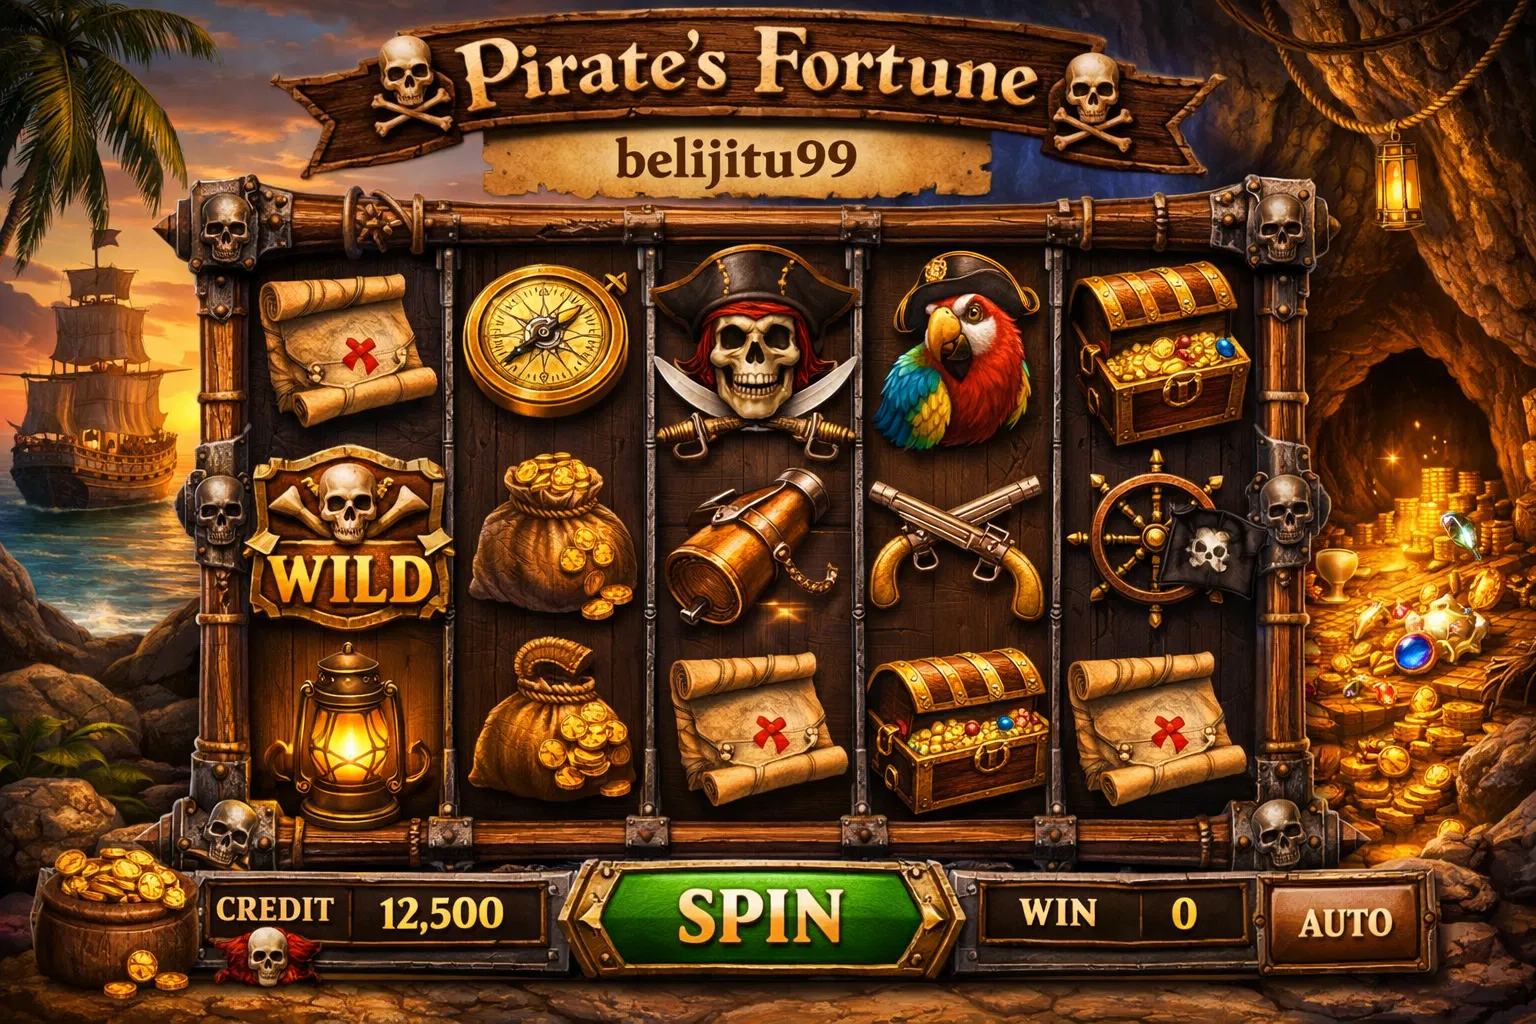1536x1024 pixels.
Task: Click the belijitu99 parchment banner
Action: [736, 160]
